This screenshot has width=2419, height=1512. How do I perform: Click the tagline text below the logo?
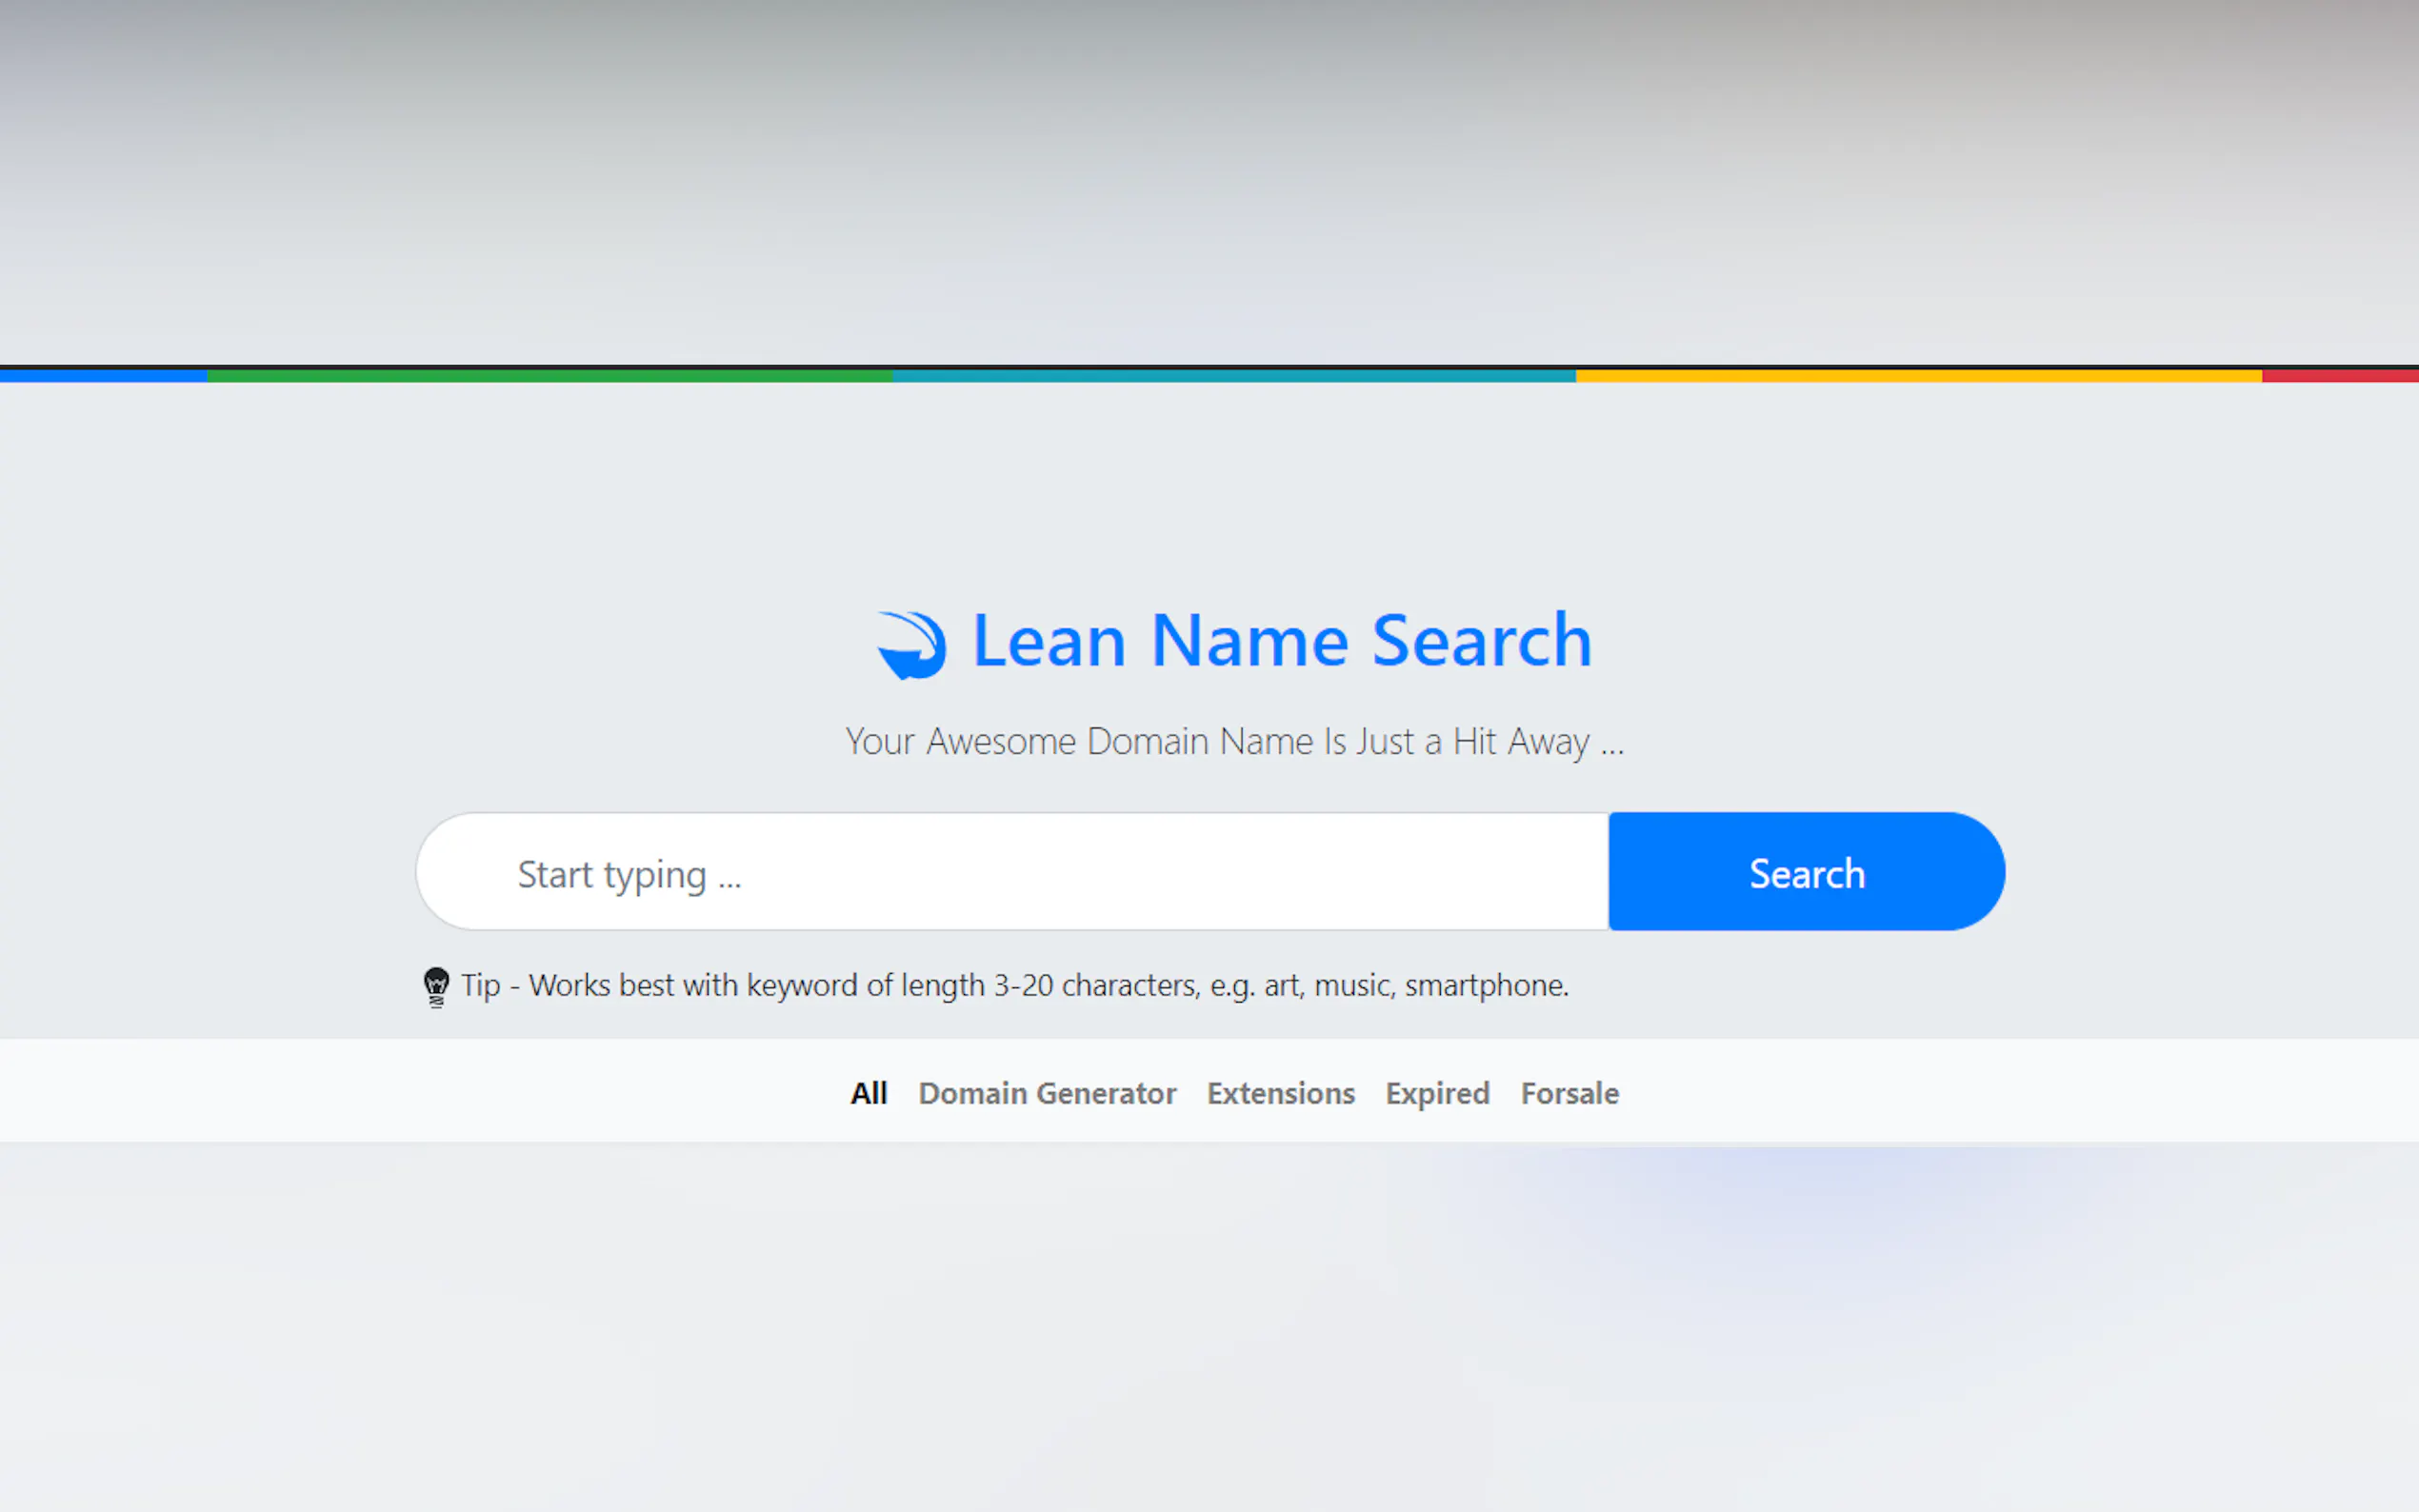coord(1236,741)
